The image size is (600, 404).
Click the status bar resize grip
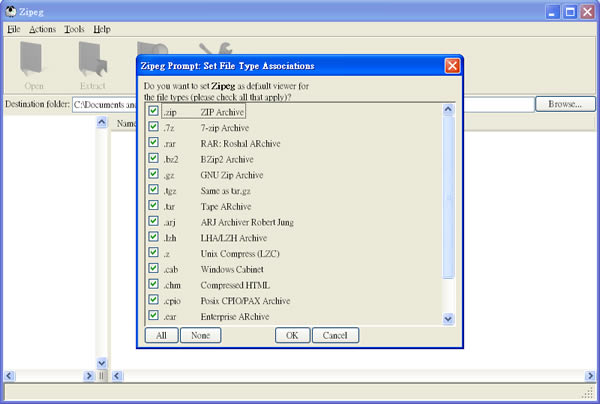(x=589, y=392)
